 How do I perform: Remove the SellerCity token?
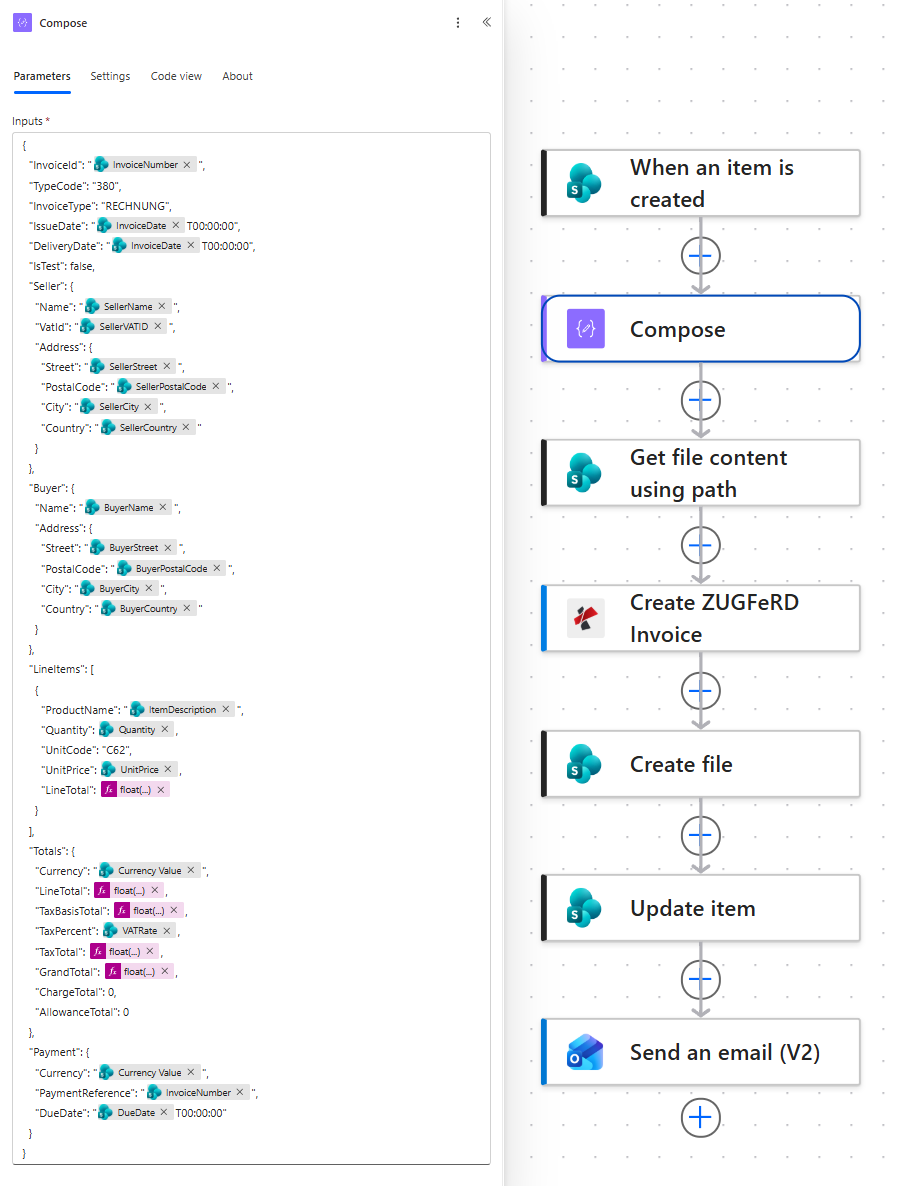[148, 407]
